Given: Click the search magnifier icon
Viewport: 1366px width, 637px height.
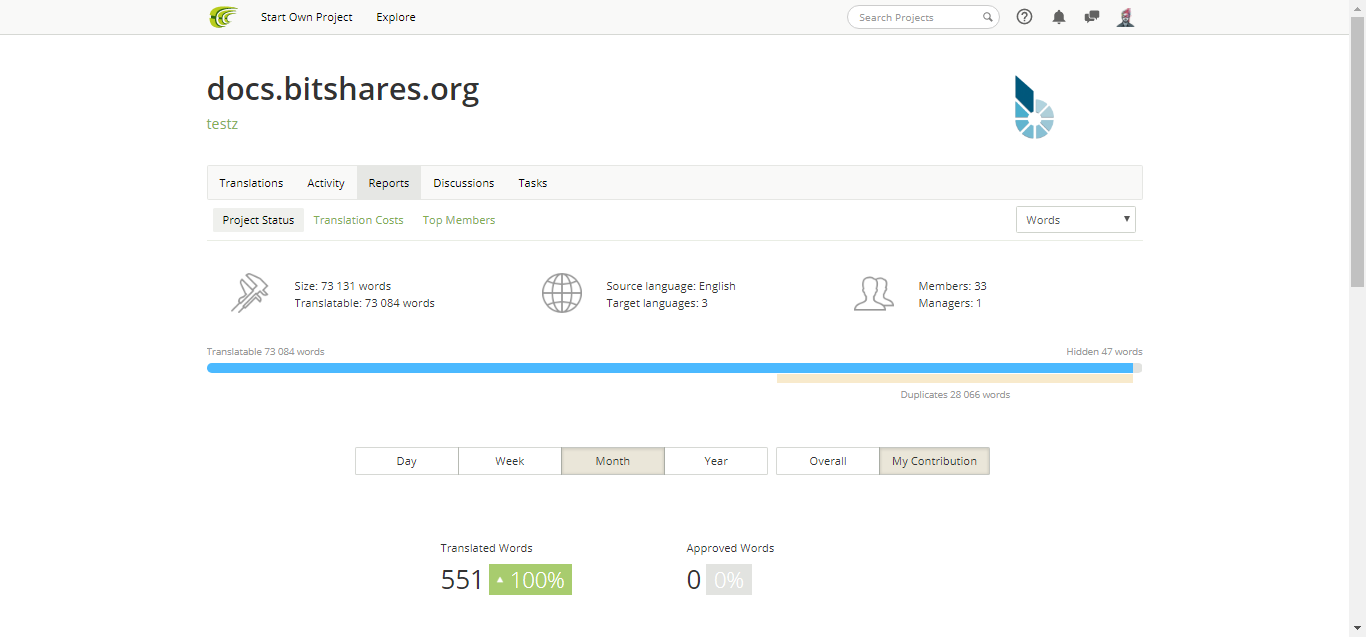Looking at the screenshot, I should 988,17.
